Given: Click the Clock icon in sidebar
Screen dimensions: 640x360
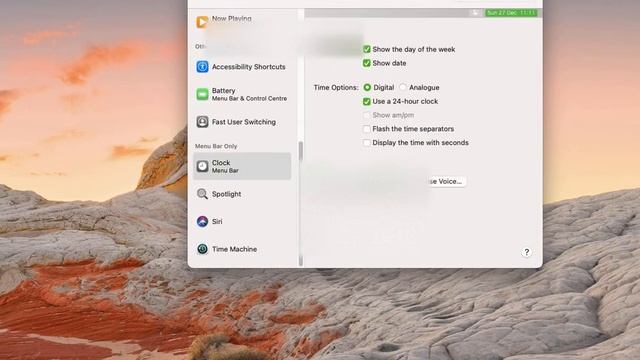Looking at the screenshot, I should click(x=202, y=166).
